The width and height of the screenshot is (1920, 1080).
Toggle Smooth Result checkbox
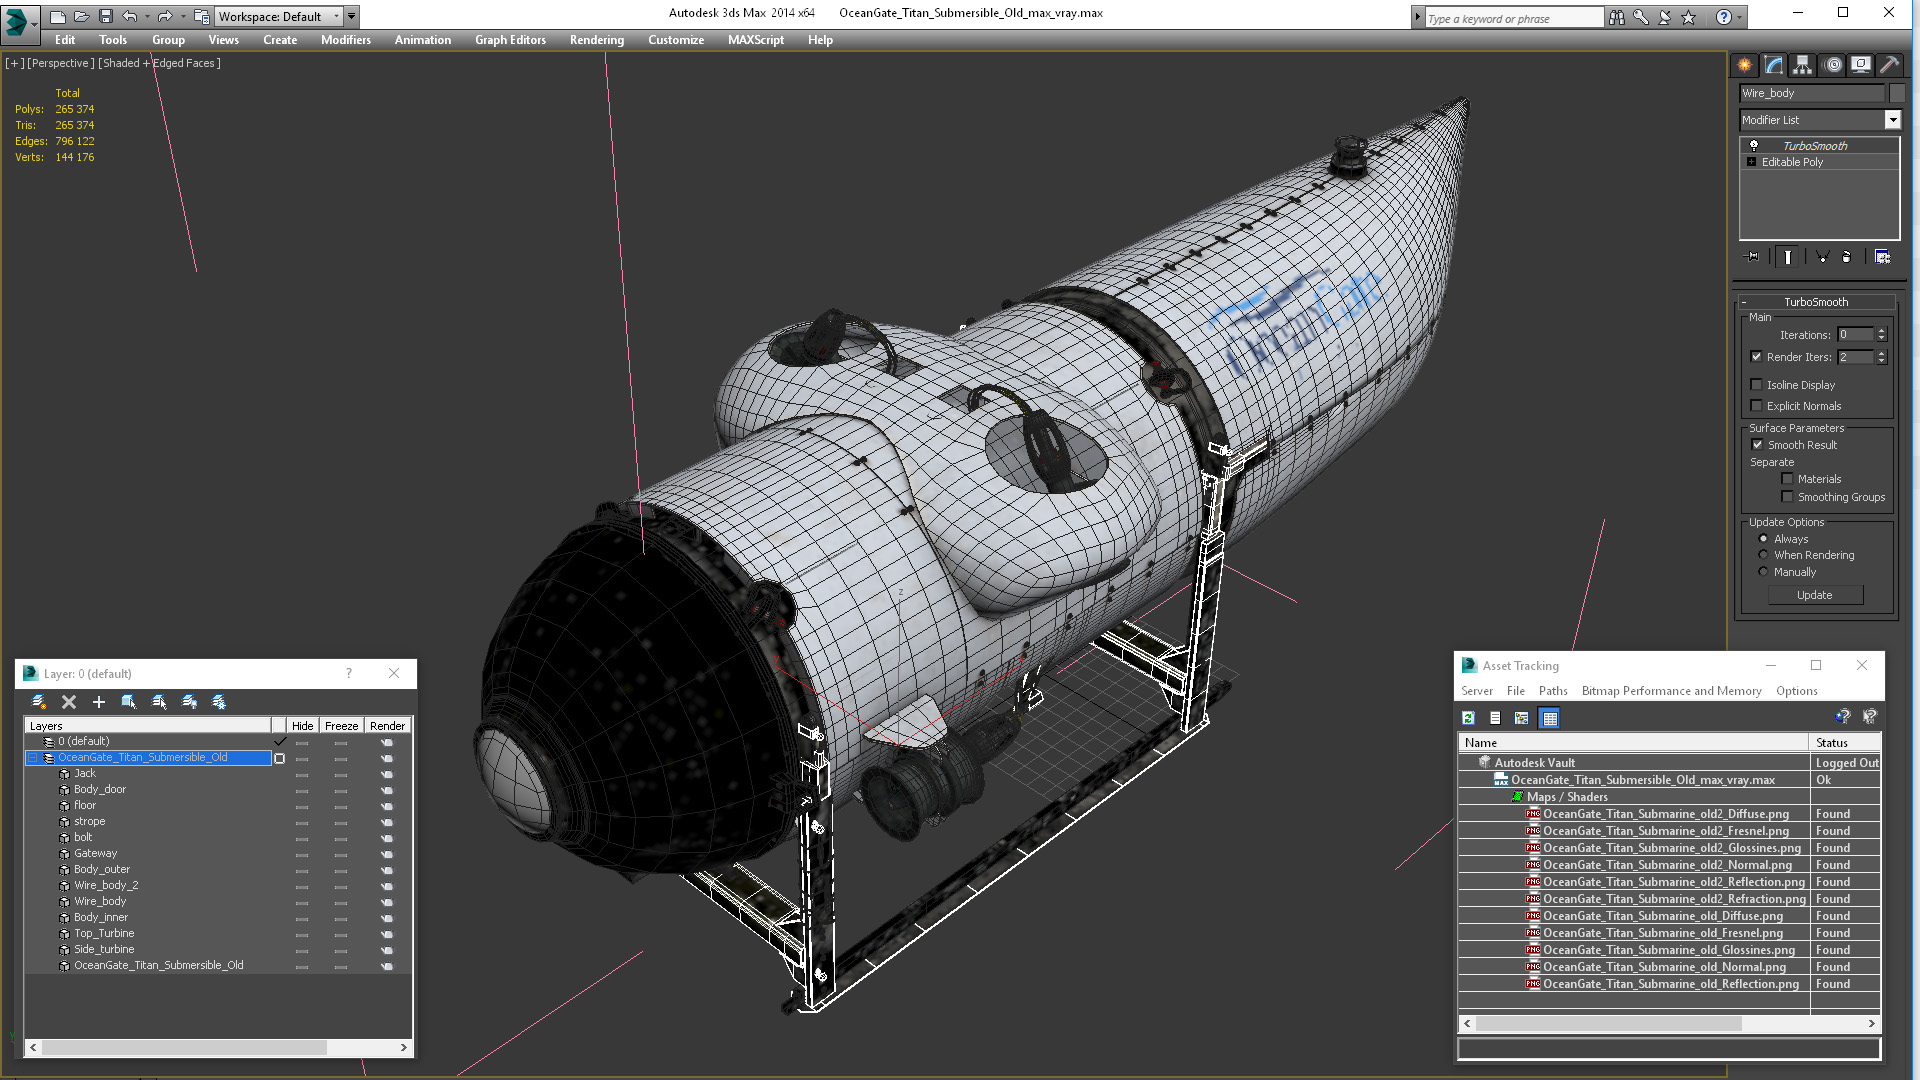click(1757, 445)
